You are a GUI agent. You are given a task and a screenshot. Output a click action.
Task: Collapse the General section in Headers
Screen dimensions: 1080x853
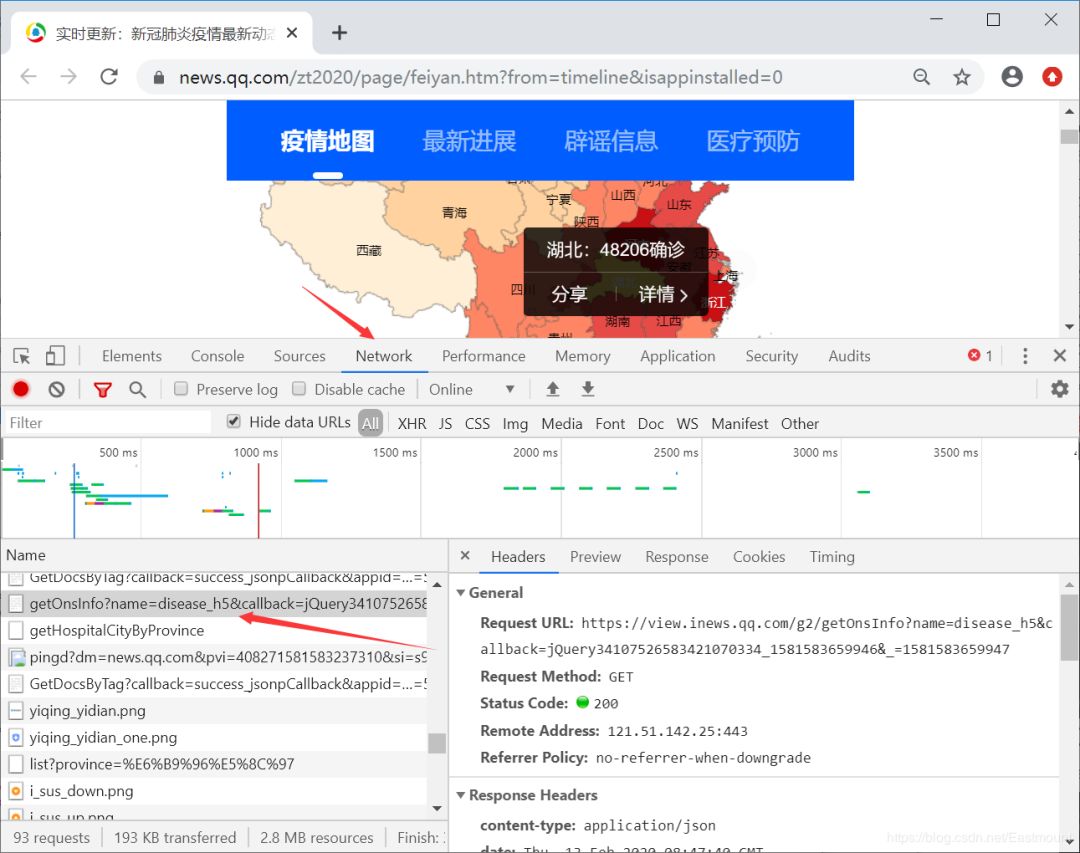[460, 592]
